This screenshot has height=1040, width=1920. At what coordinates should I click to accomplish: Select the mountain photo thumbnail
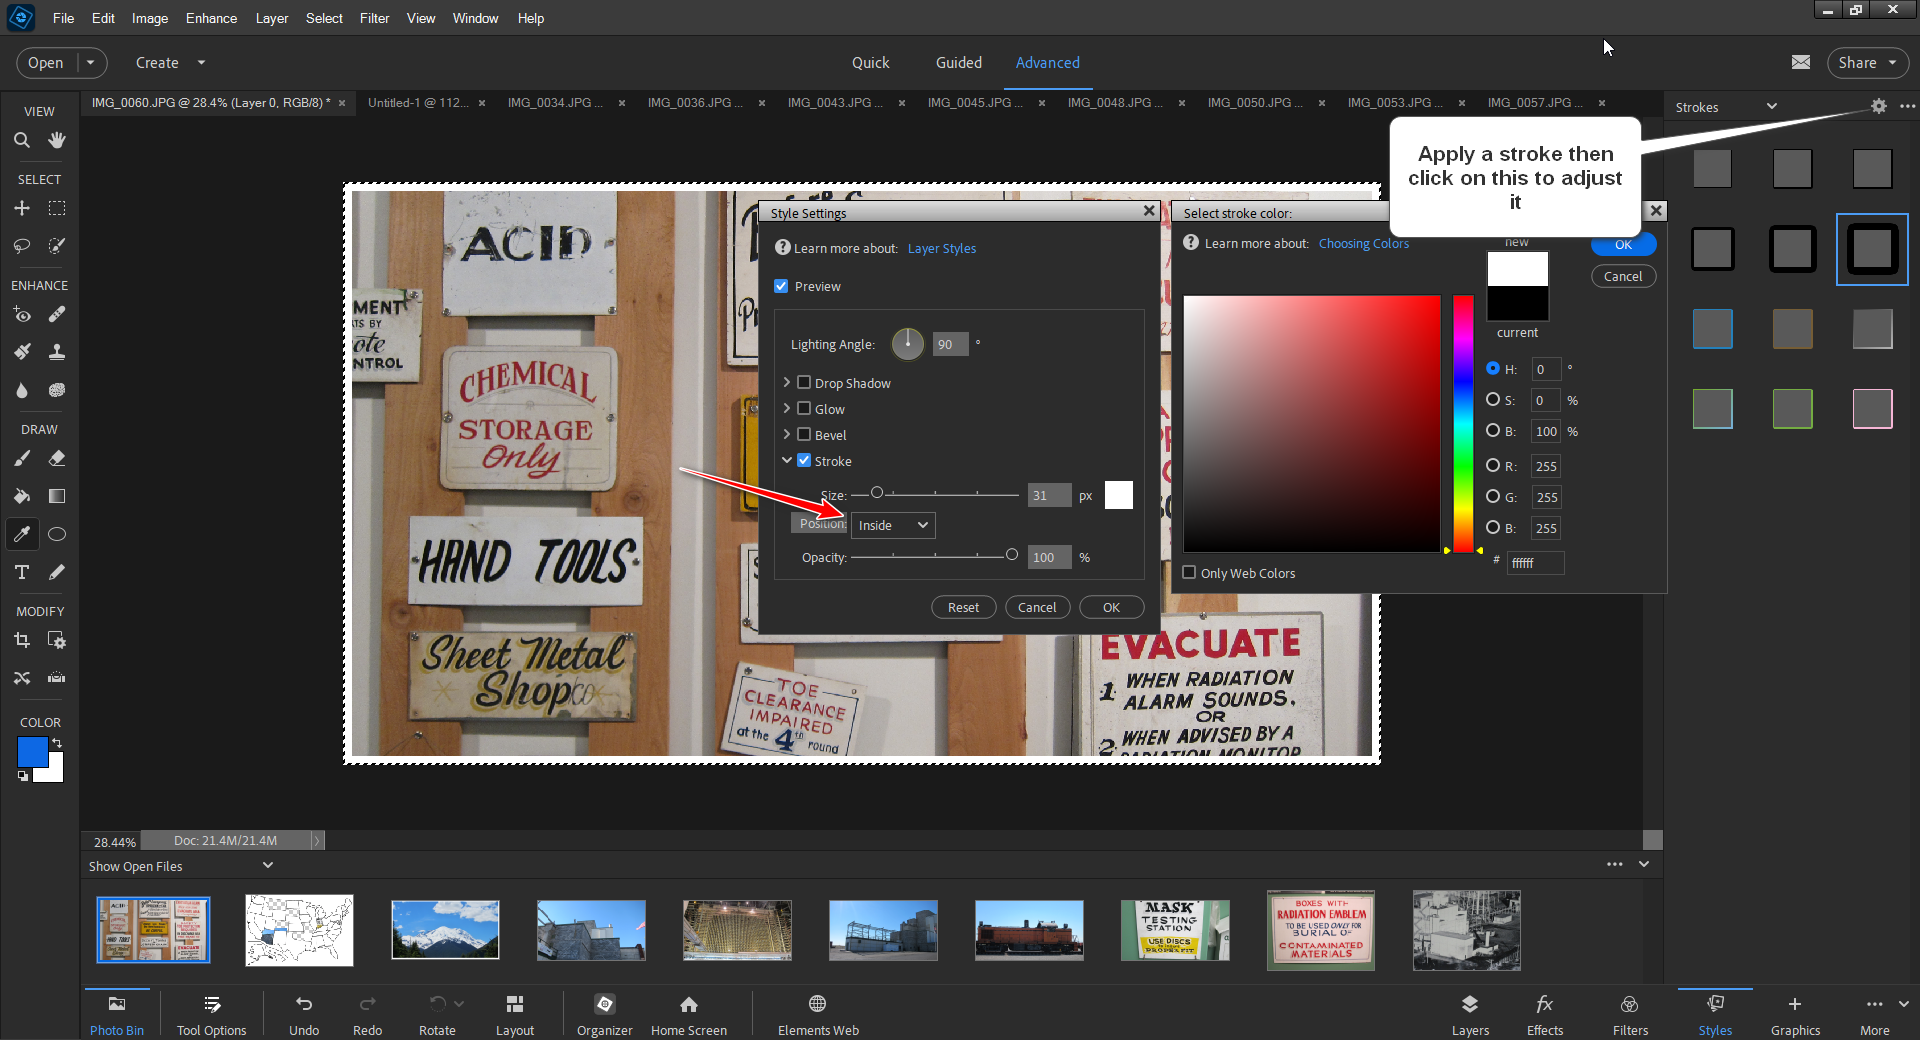(x=445, y=930)
